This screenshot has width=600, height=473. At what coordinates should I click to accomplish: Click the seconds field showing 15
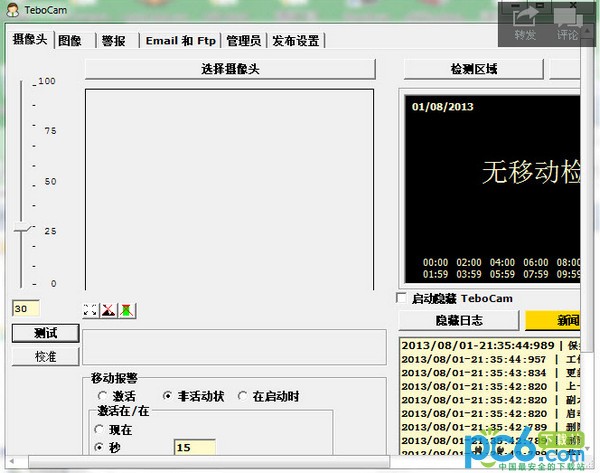tap(195, 447)
